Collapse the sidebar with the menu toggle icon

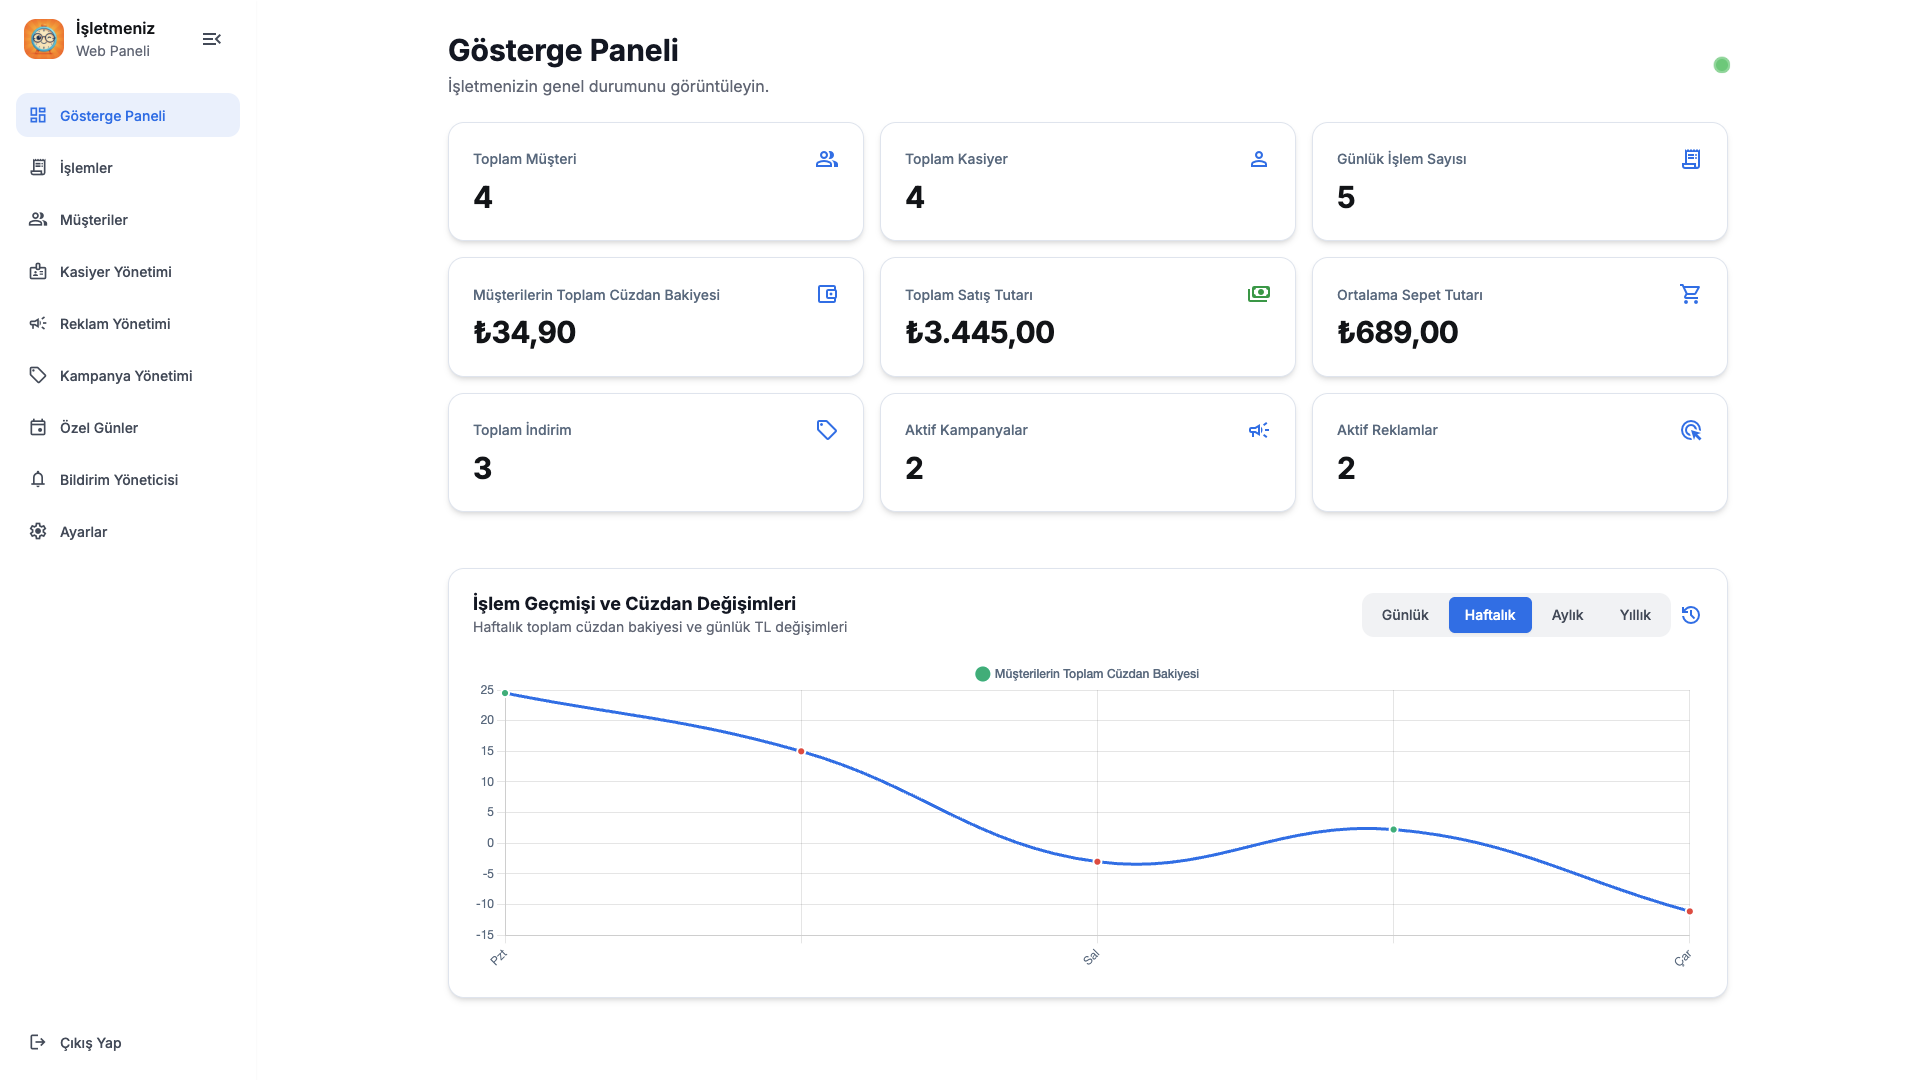coord(211,39)
